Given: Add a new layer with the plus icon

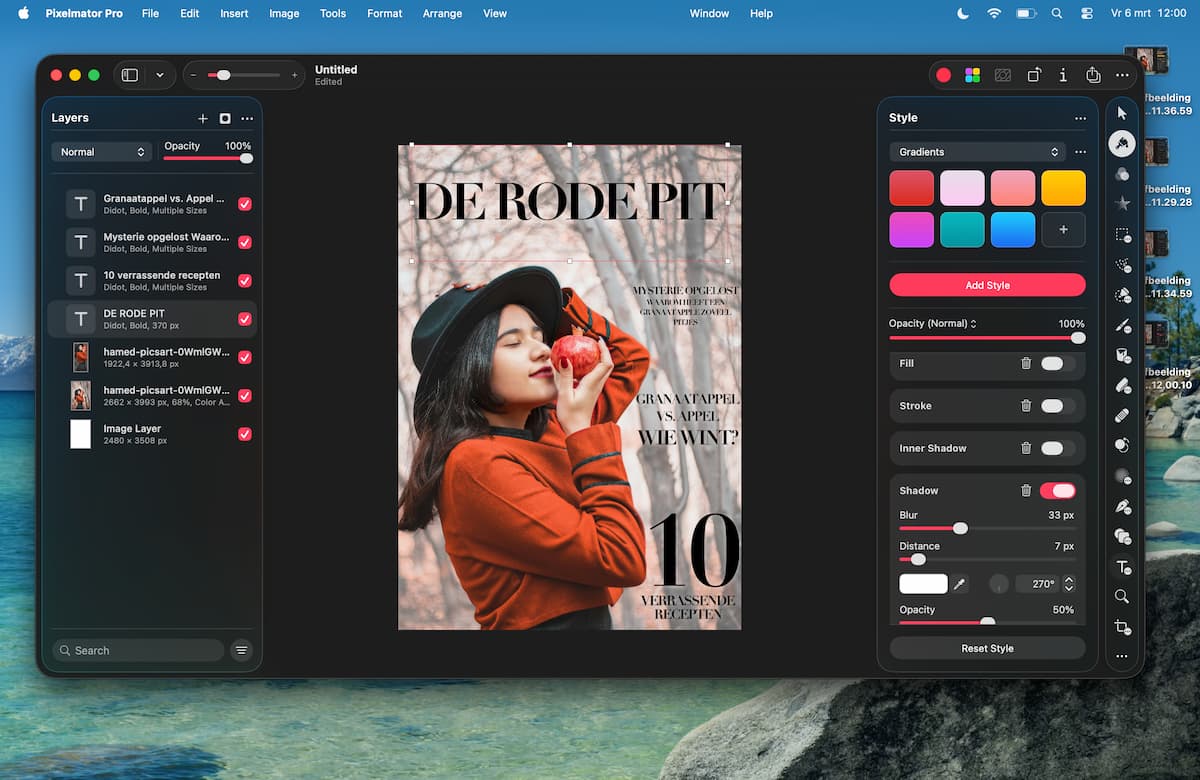Looking at the screenshot, I should (x=203, y=118).
